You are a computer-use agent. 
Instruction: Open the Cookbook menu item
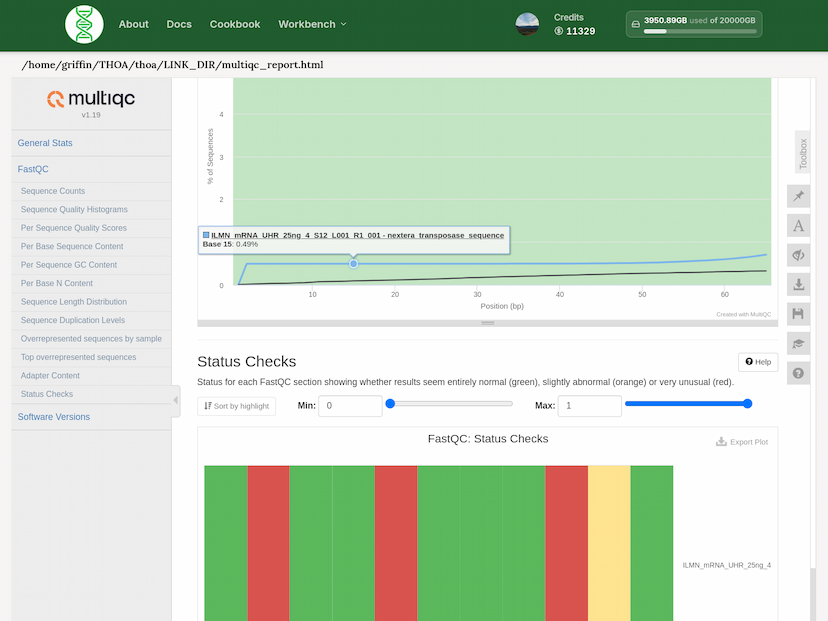235,24
